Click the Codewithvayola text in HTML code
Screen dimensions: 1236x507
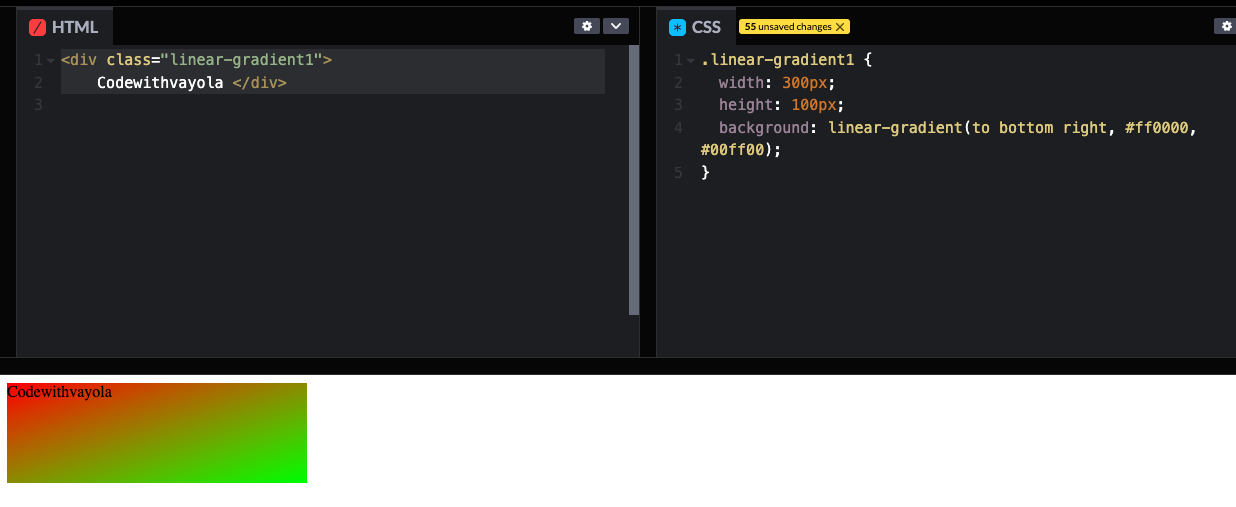160,83
